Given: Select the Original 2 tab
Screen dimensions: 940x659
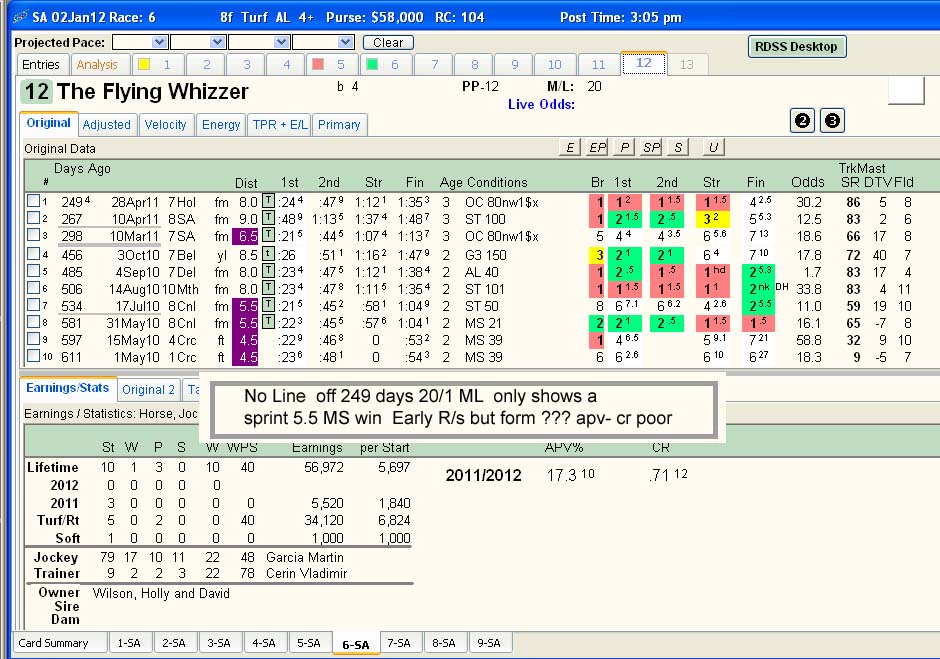Looking at the screenshot, I should point(148,390).
